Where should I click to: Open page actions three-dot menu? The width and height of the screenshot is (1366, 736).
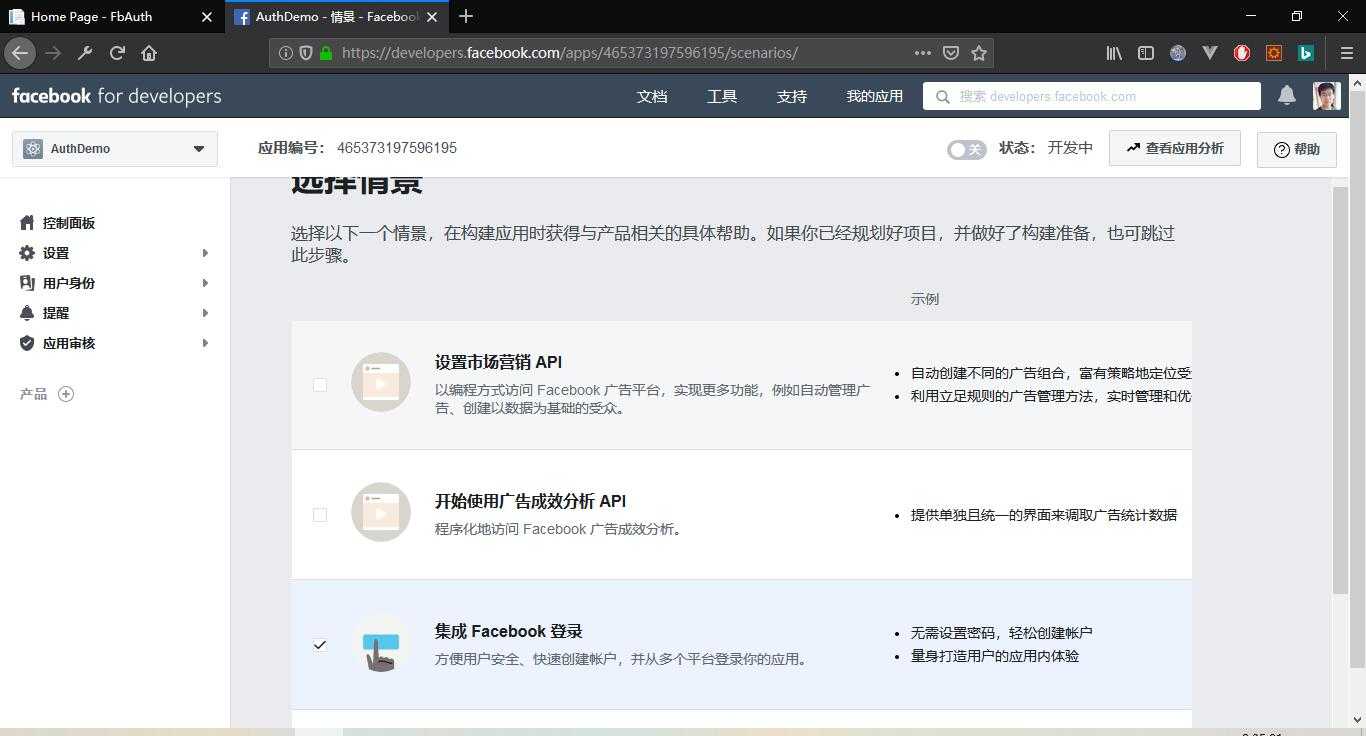click(923, 53)
